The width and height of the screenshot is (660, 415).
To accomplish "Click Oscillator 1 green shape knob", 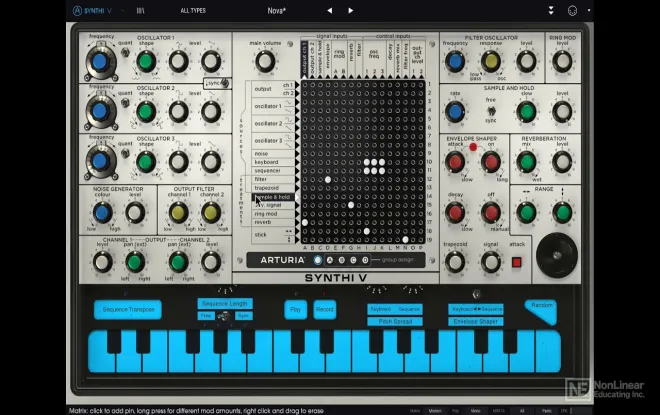I will tap(146, 61).
